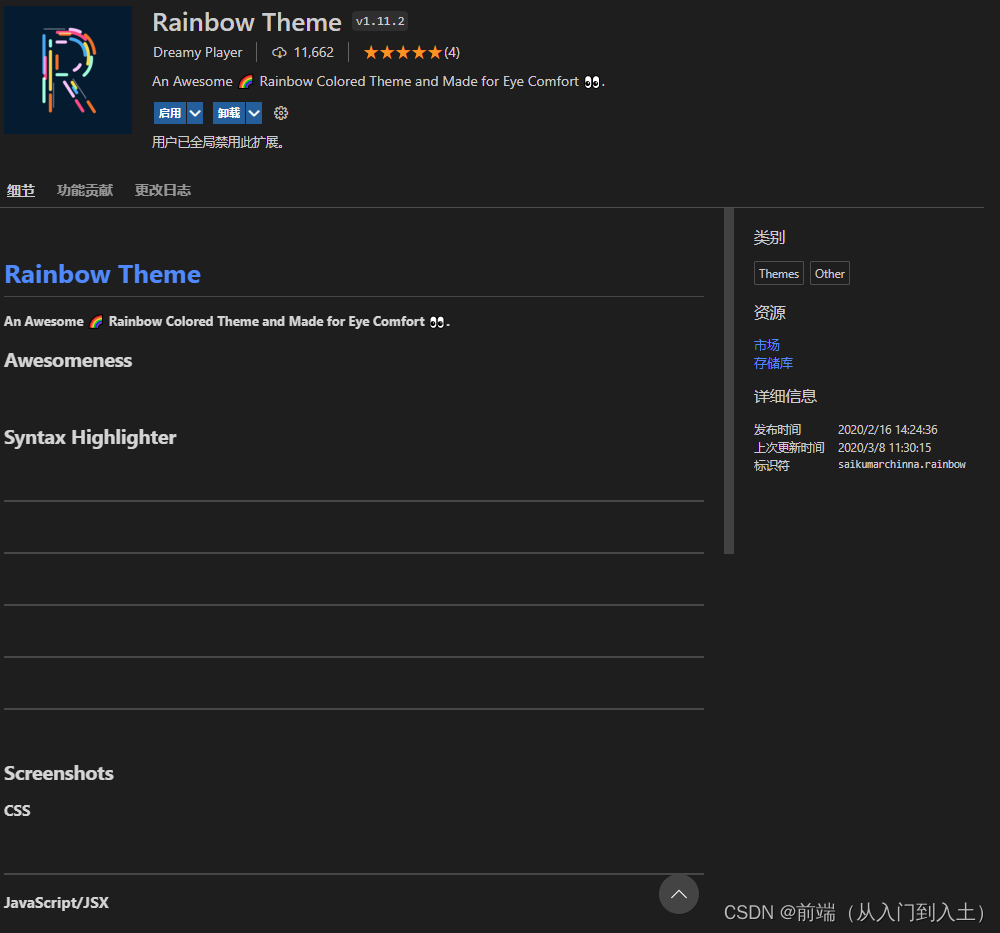Click the 资源 section heading
The height and width of the screenshot is (933, 1000).
click(x=770, y=312)
